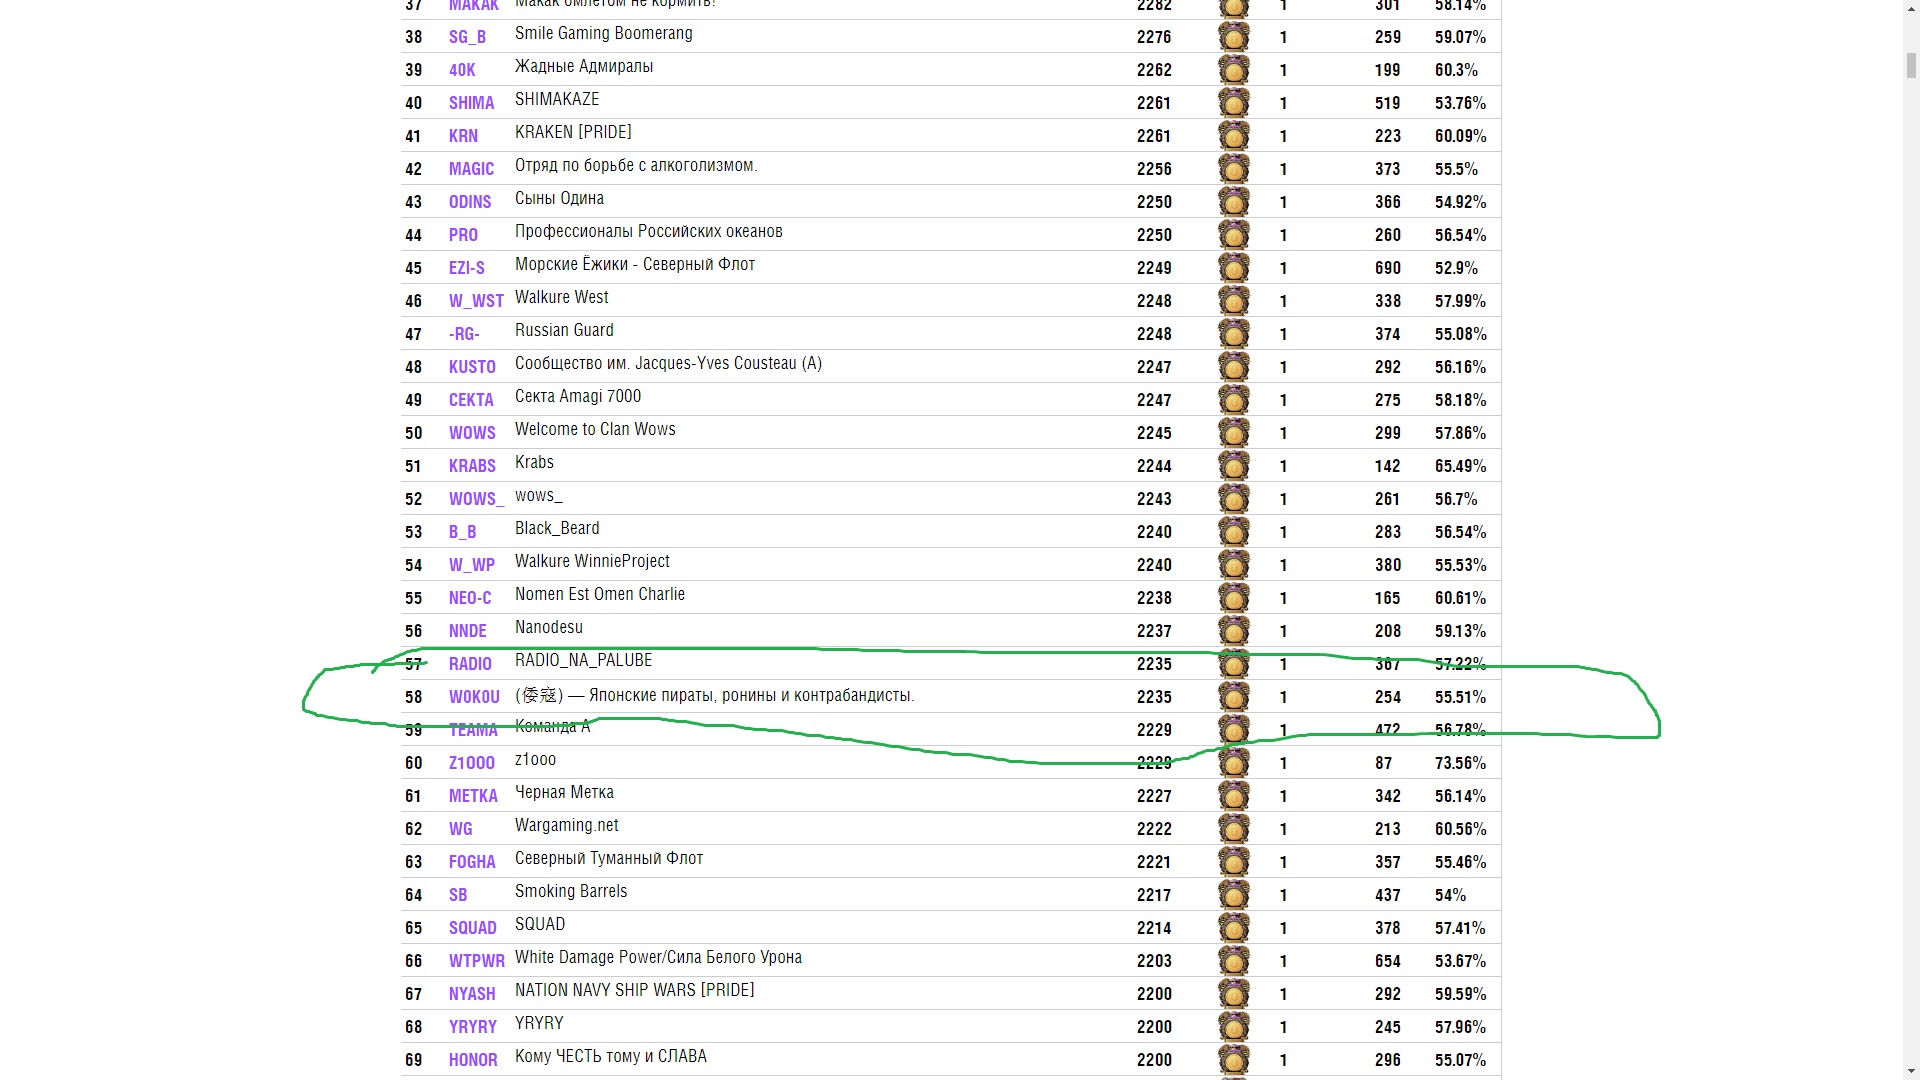Select rating value 2276 in SG_B row
This screenshot has width=1920, height=1080.
(x=1154, y=37)
